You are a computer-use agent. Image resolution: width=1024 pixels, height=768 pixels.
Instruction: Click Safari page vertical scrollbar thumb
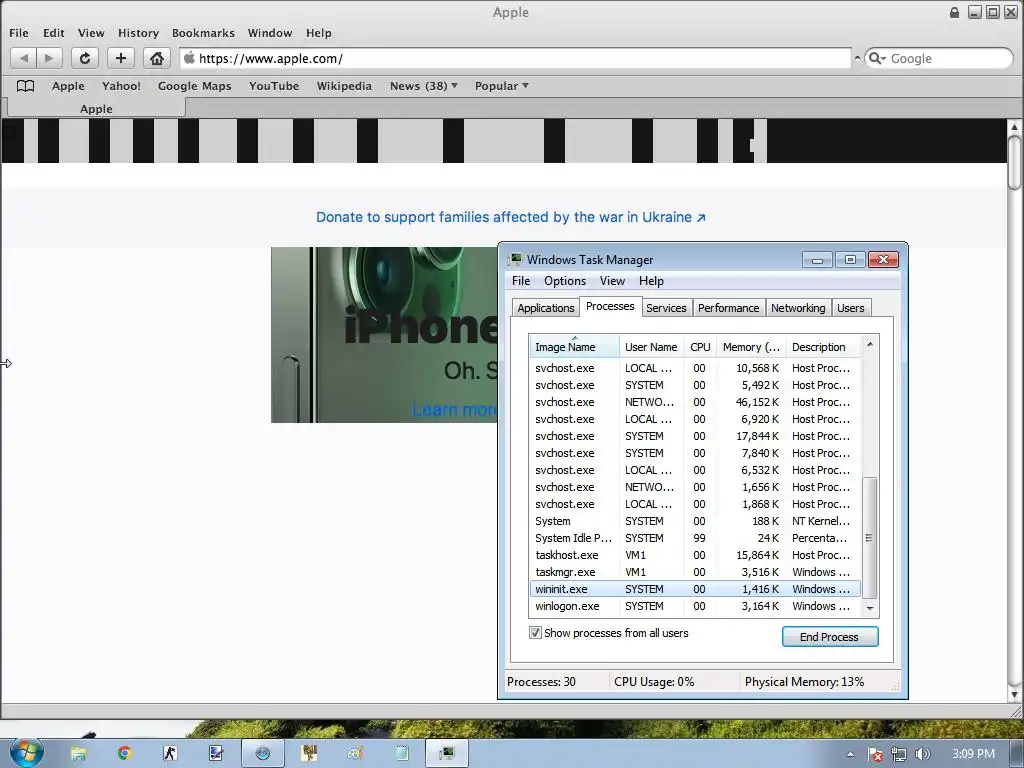click(1014, 161)
